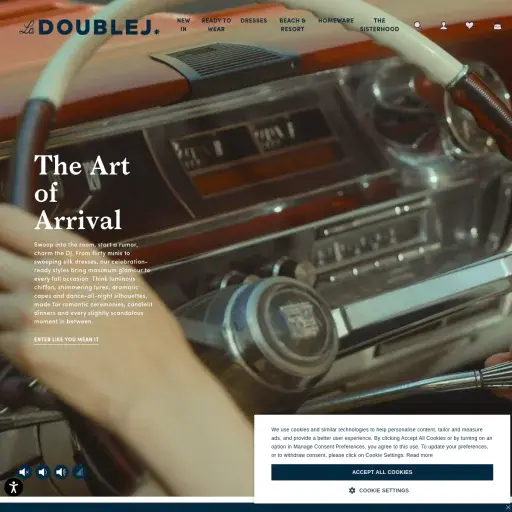
Task: View wishlist via heart icon
Action: coord(469,25)
